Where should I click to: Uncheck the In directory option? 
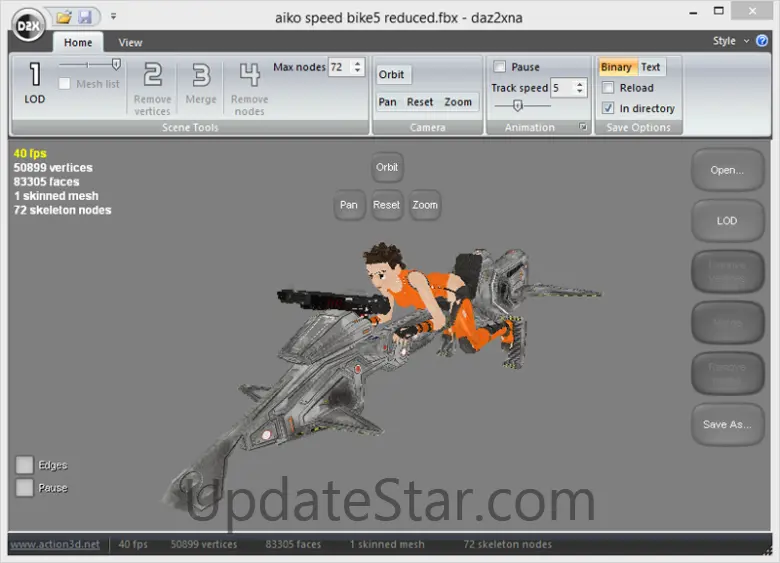click(608, 108)
